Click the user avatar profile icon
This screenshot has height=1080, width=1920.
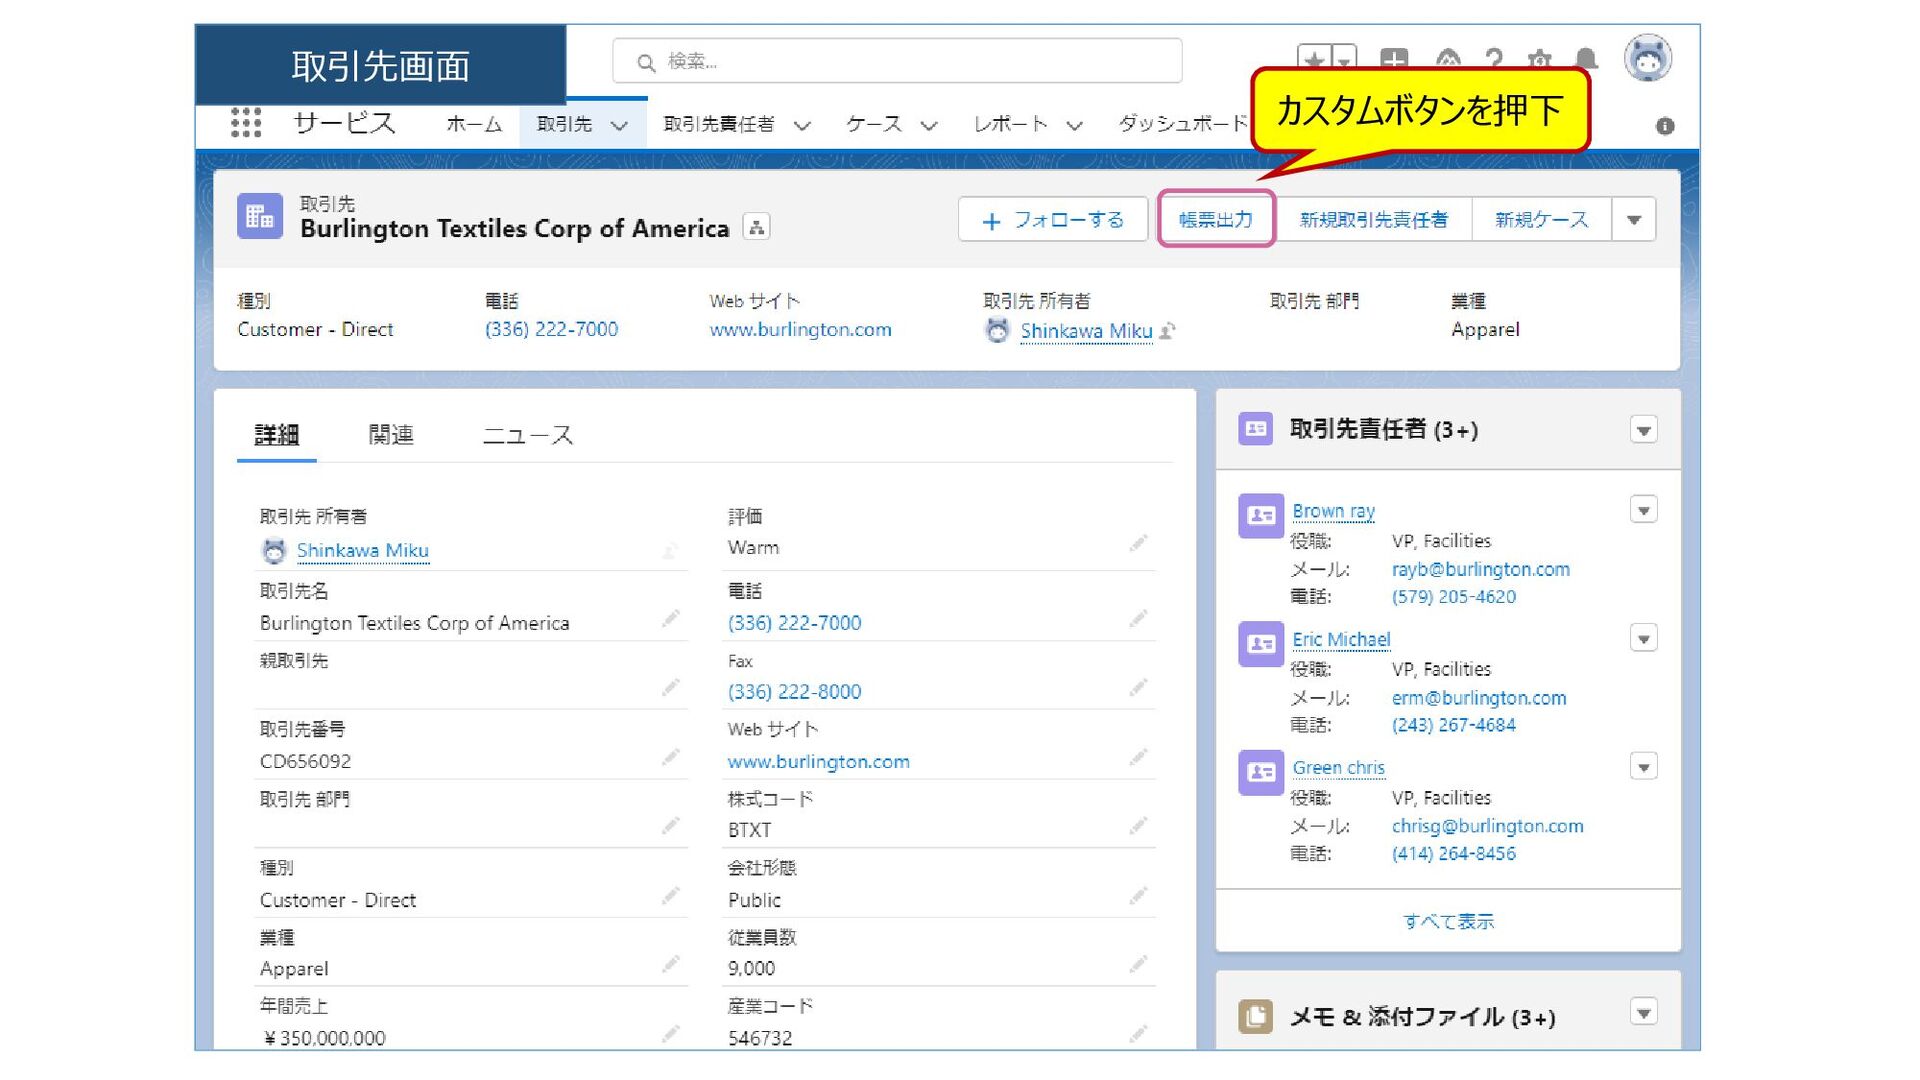pos(1647,59)
